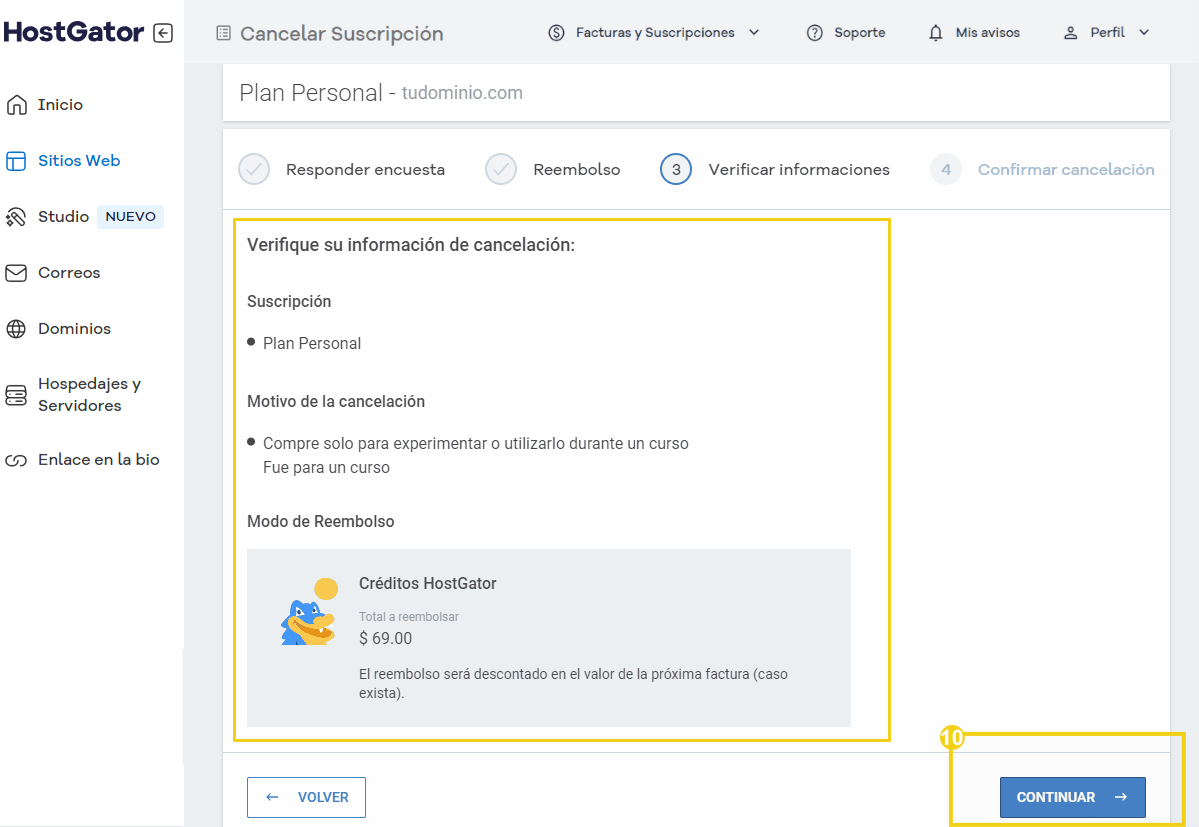Click the "Fue para un curso" text
This screenshot has height=827, width=1199.
tap(327, 467)
